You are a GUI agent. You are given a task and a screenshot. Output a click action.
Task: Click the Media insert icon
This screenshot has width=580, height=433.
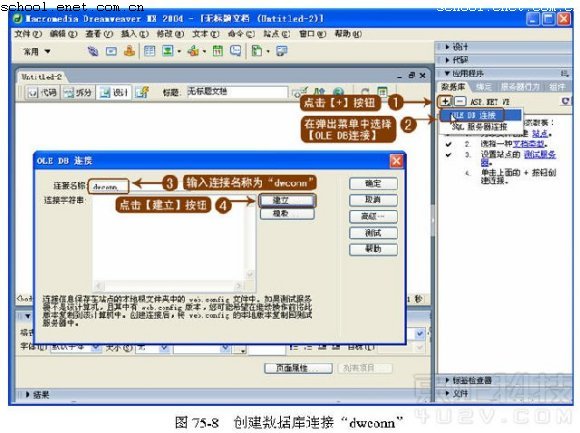pos(193,51)
